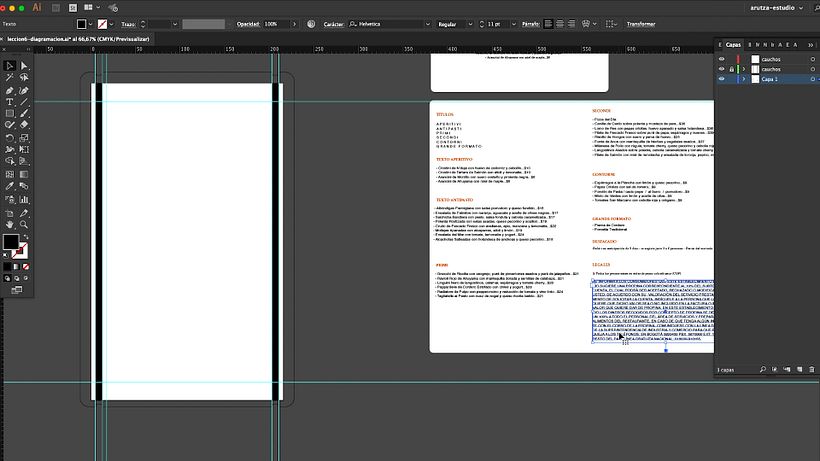
Task: Open the Recolor Artwork globe icon
Action: 311,24
